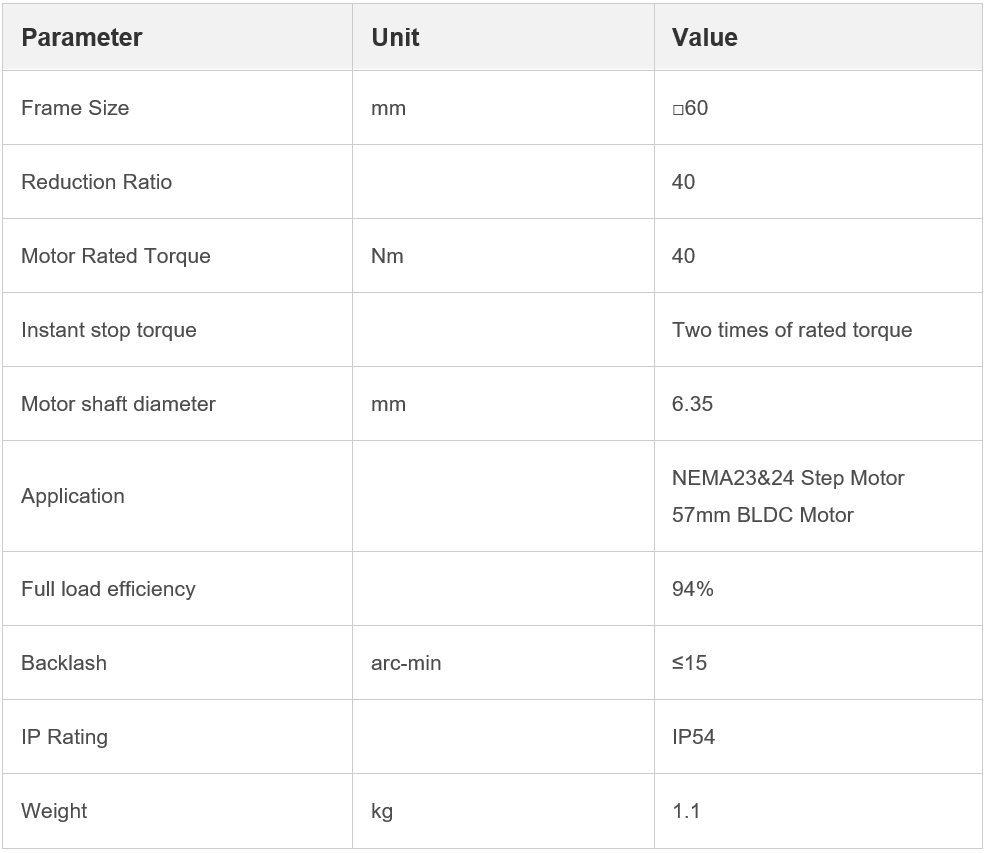Screen dimensions: 988x853
Task: Click the Parameter column header
Action: pyautogui.click(x=81, y=38)
